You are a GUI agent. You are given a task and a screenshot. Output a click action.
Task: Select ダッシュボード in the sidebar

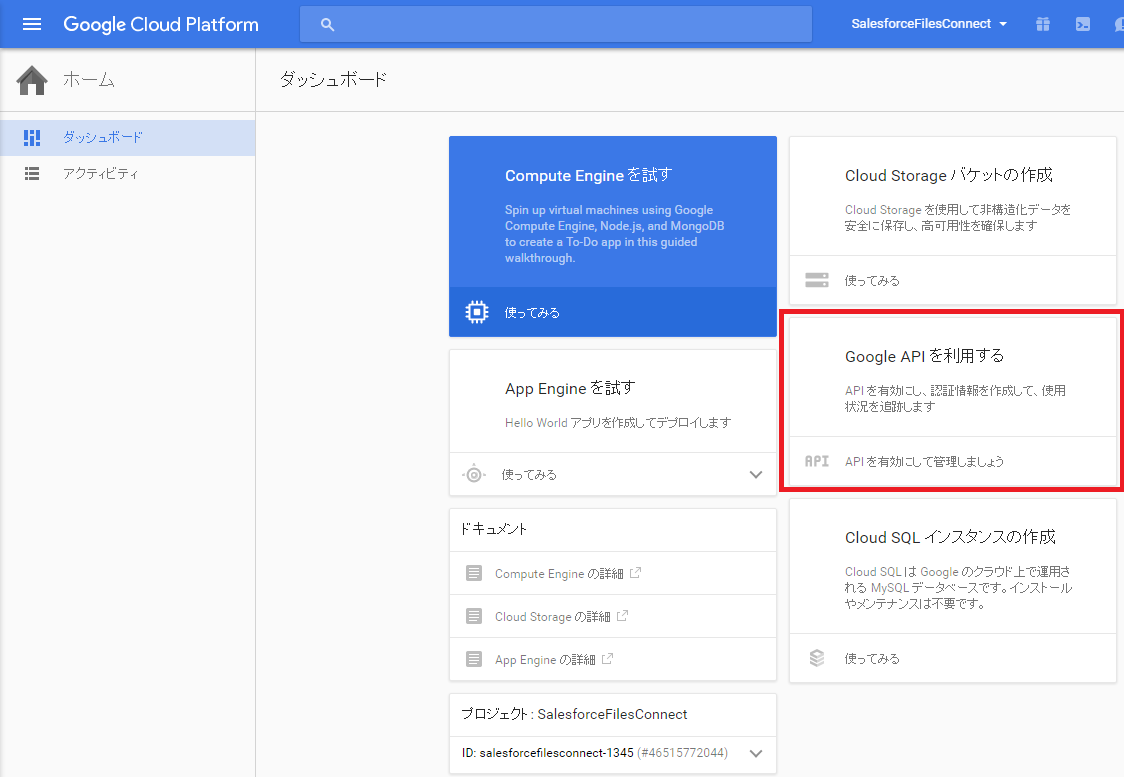tap(128, 138)
